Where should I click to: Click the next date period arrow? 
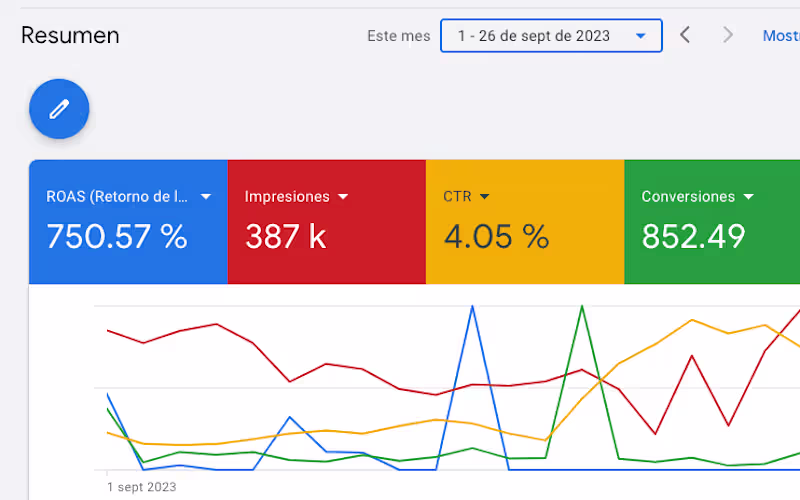[728, 35]
